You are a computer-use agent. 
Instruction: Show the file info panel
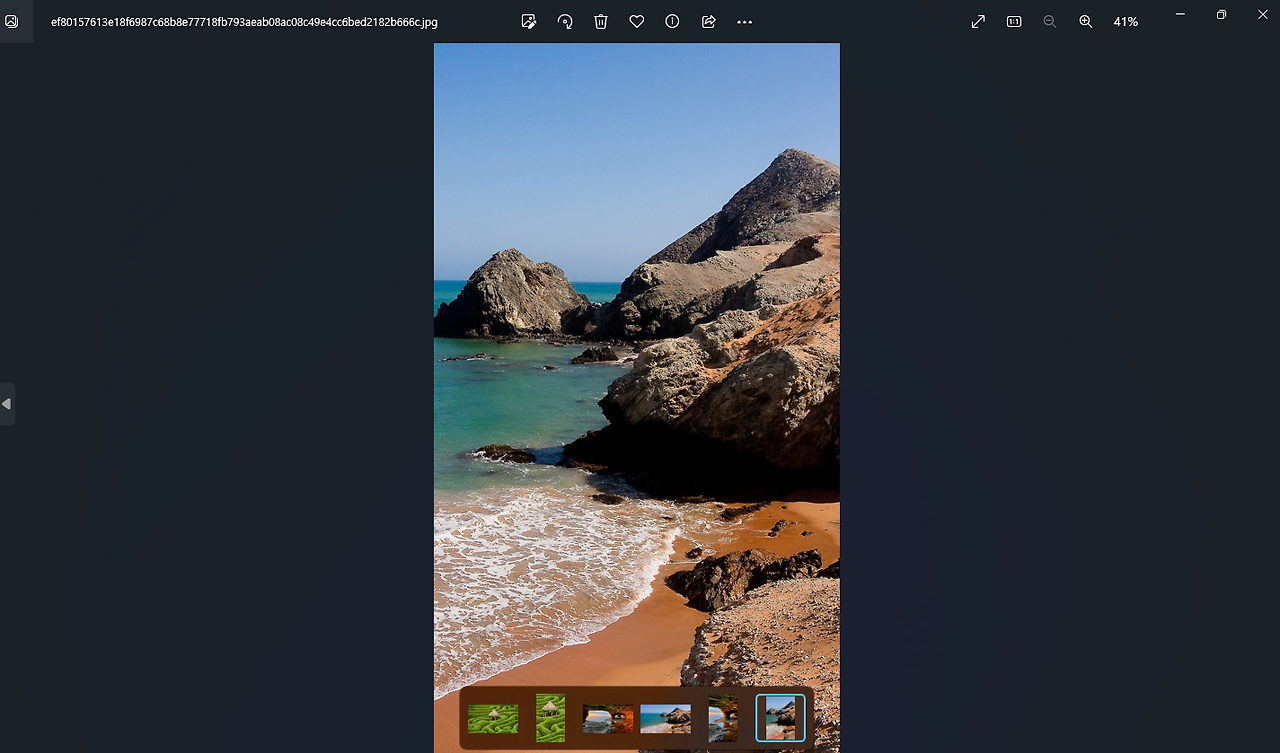[x=673, y=21]
